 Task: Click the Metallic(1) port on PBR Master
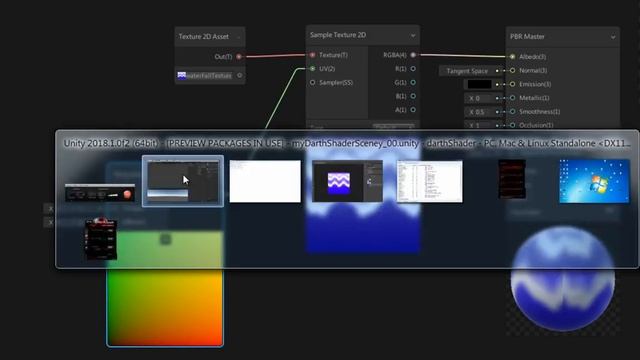512,98
